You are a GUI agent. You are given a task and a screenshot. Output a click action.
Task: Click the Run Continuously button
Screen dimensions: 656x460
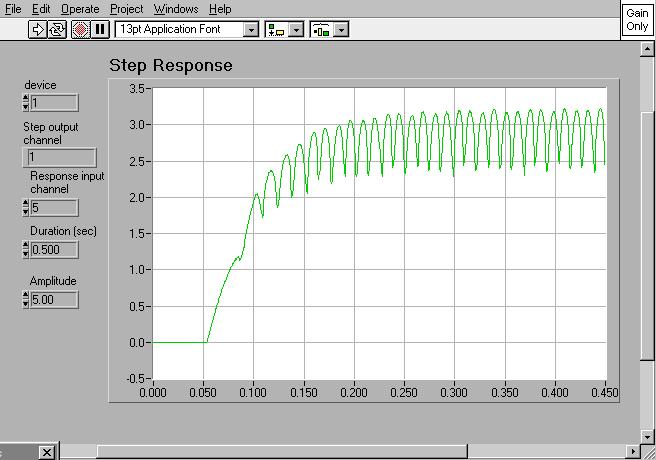point(57,29)
